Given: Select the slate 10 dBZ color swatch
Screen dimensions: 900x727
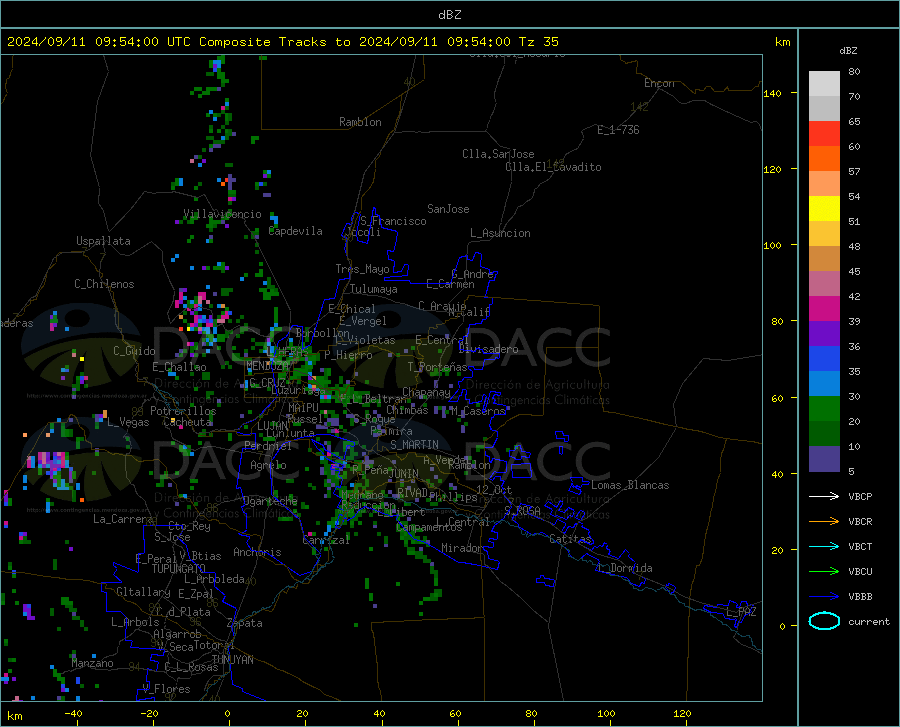Looking at the screenshot, I should tap(824, 458).
